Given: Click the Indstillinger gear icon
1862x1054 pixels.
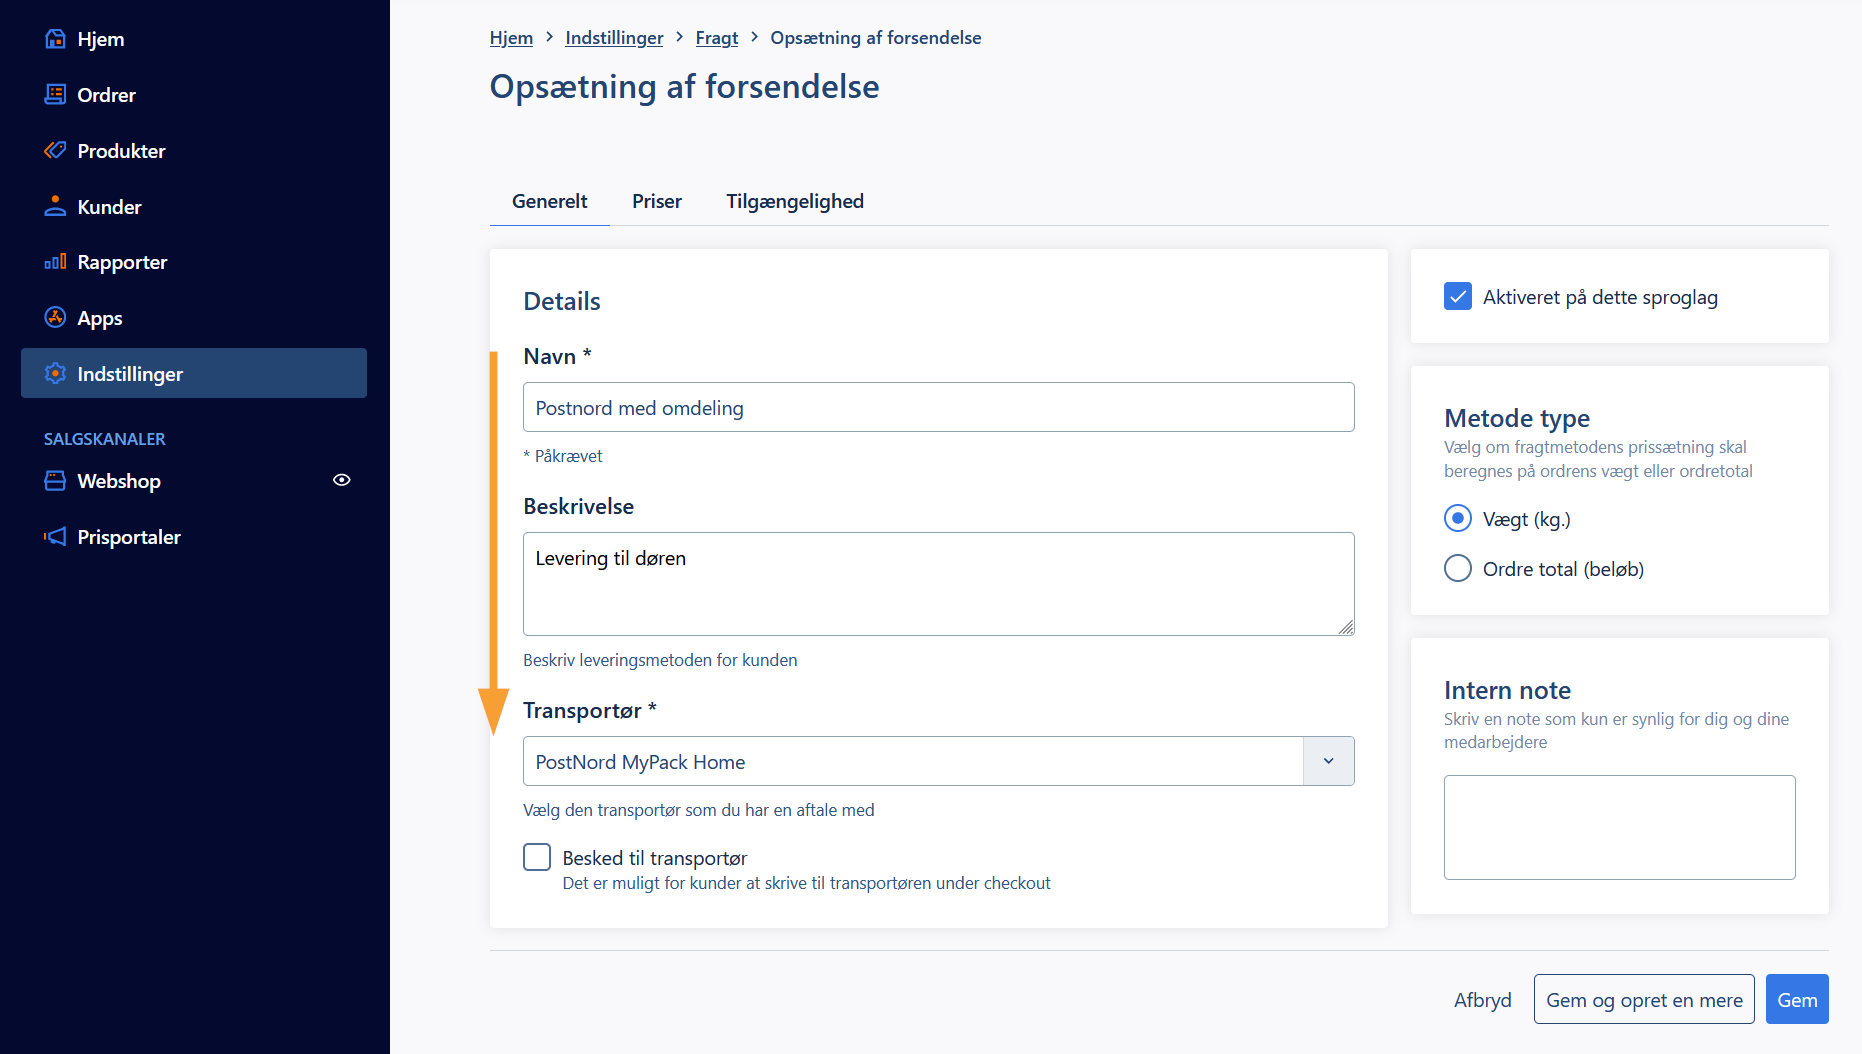Looking at the screenshot, I should pos(55,374).
